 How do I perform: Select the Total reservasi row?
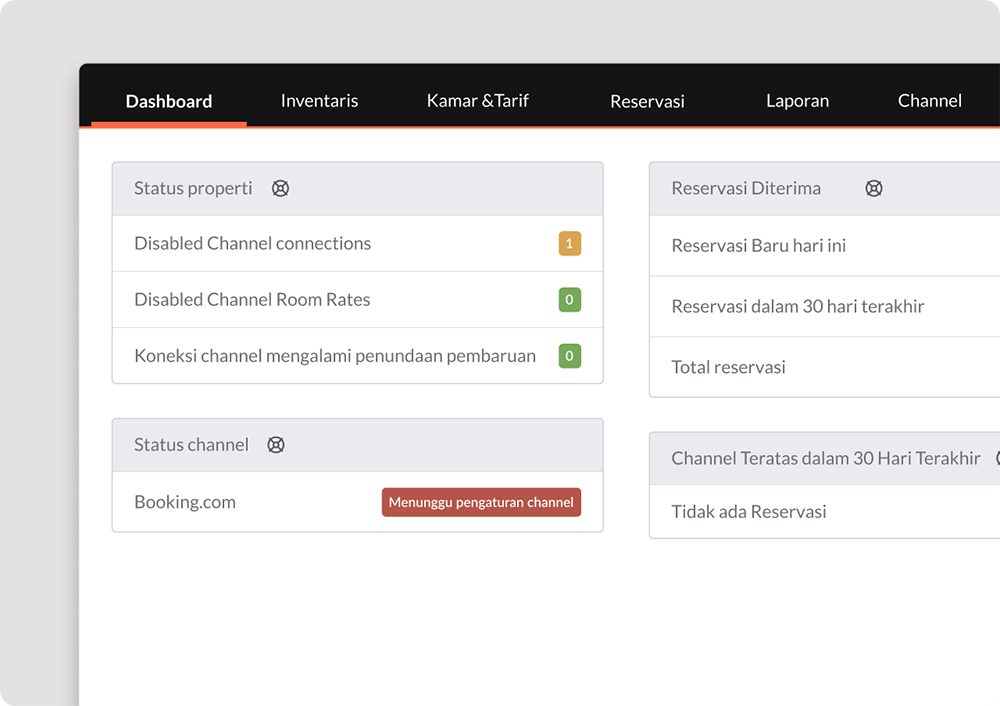coord(728,367)
